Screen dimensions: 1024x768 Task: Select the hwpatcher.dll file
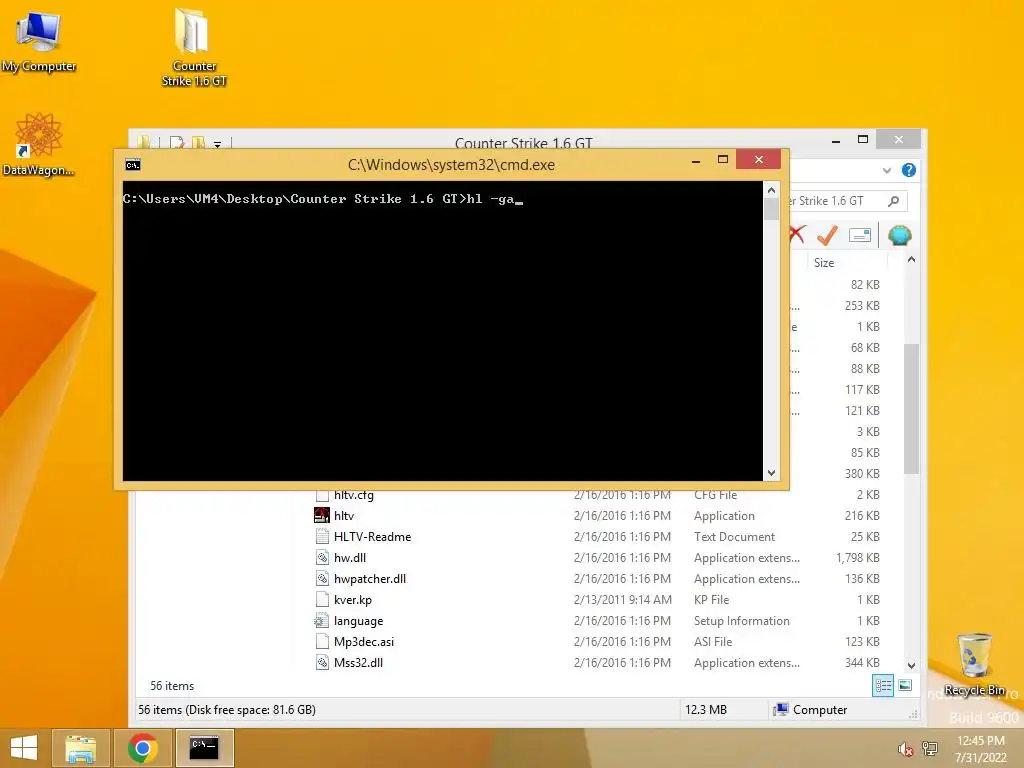(370, 579)
